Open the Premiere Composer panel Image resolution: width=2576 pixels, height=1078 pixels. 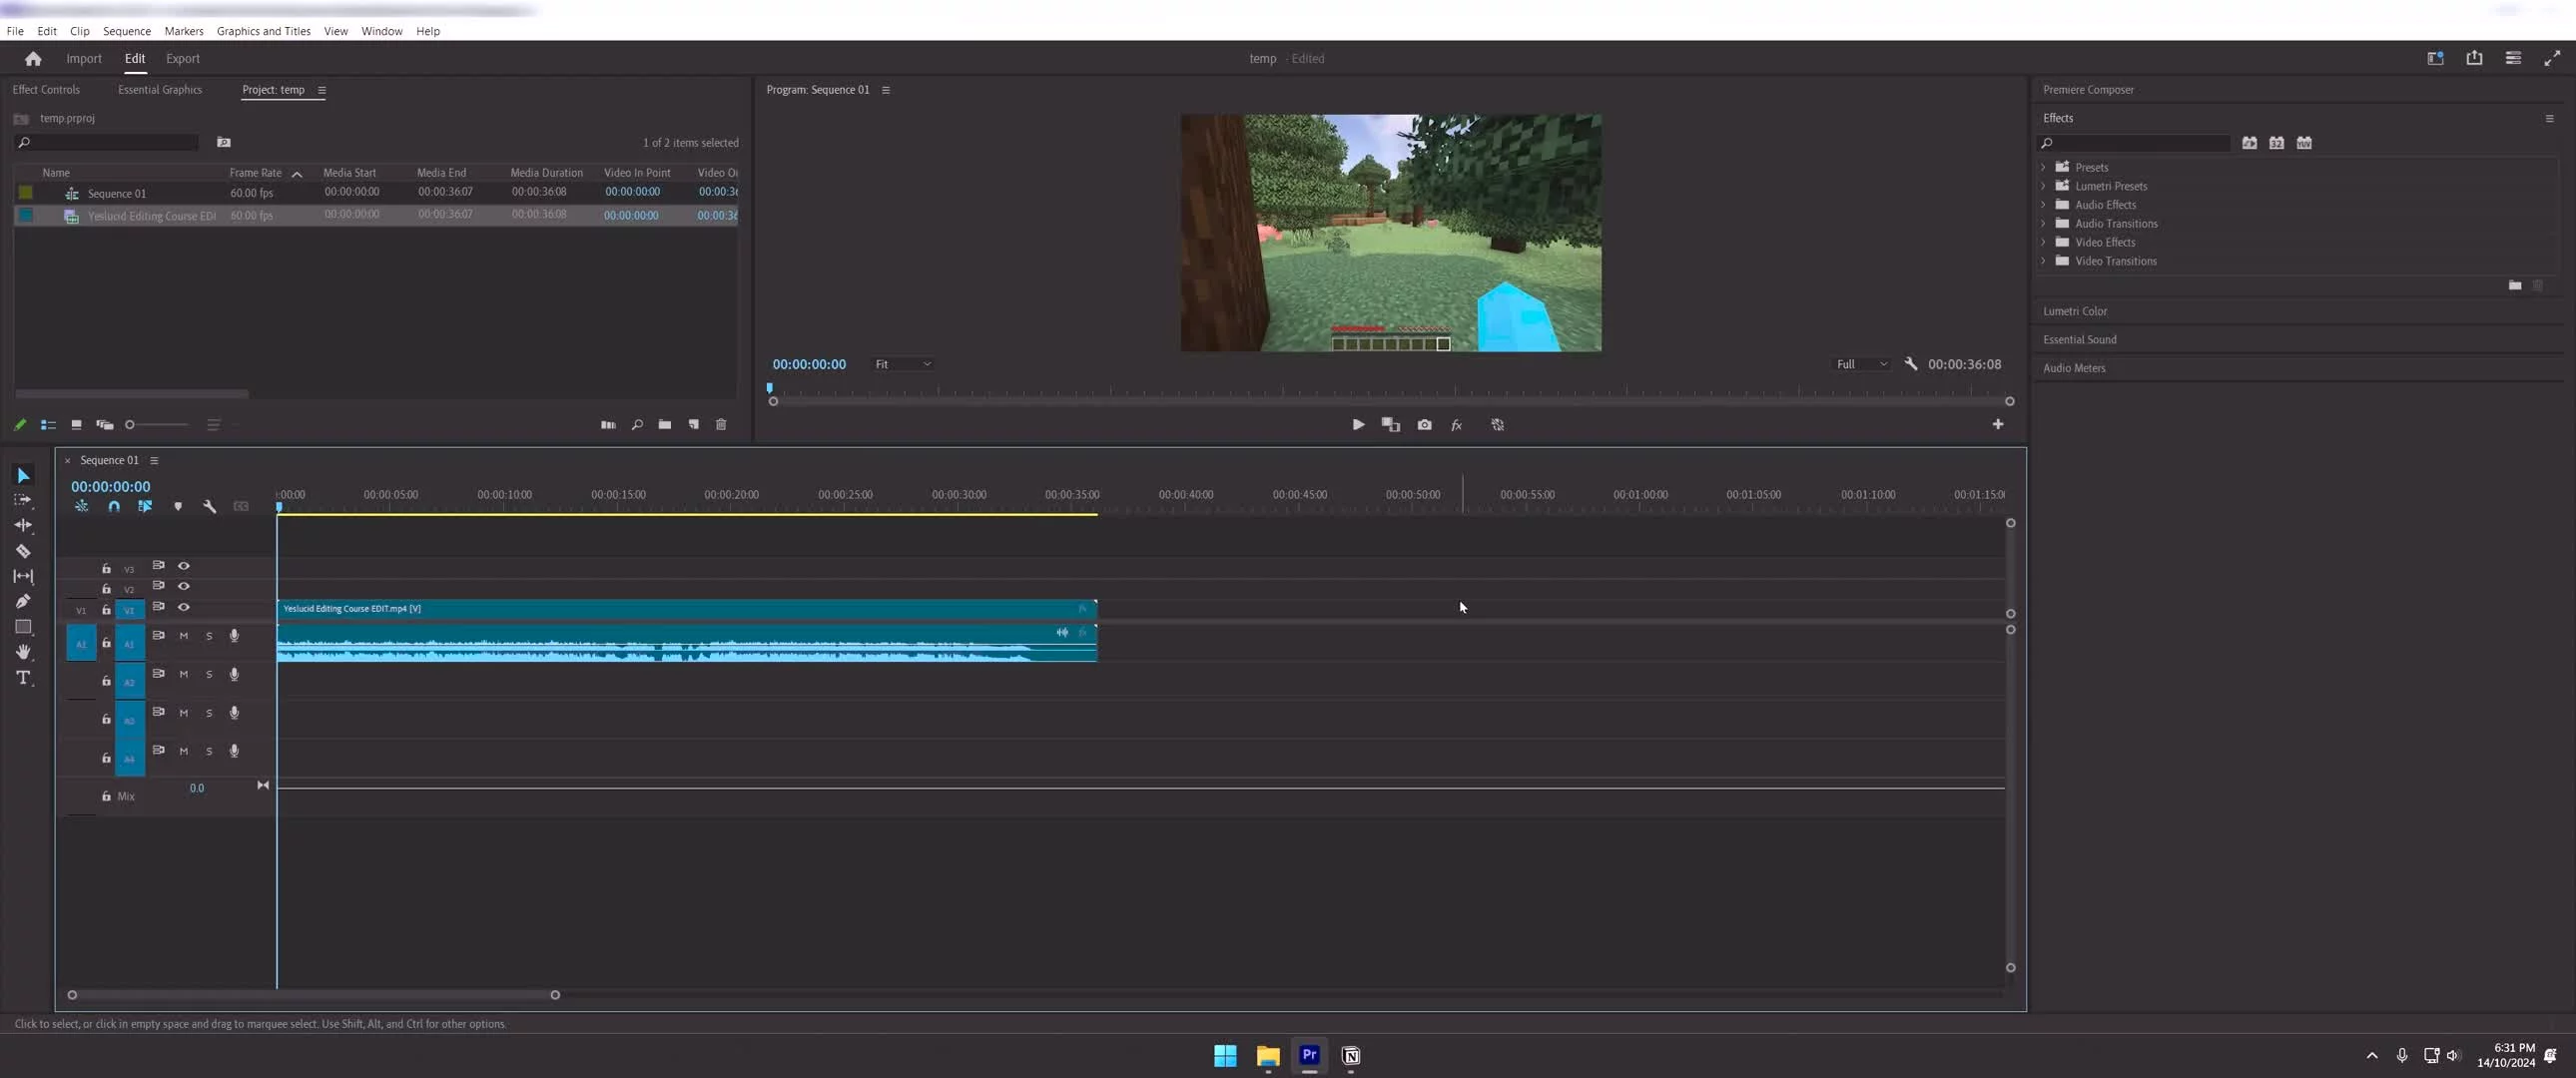click(2088, 90)
